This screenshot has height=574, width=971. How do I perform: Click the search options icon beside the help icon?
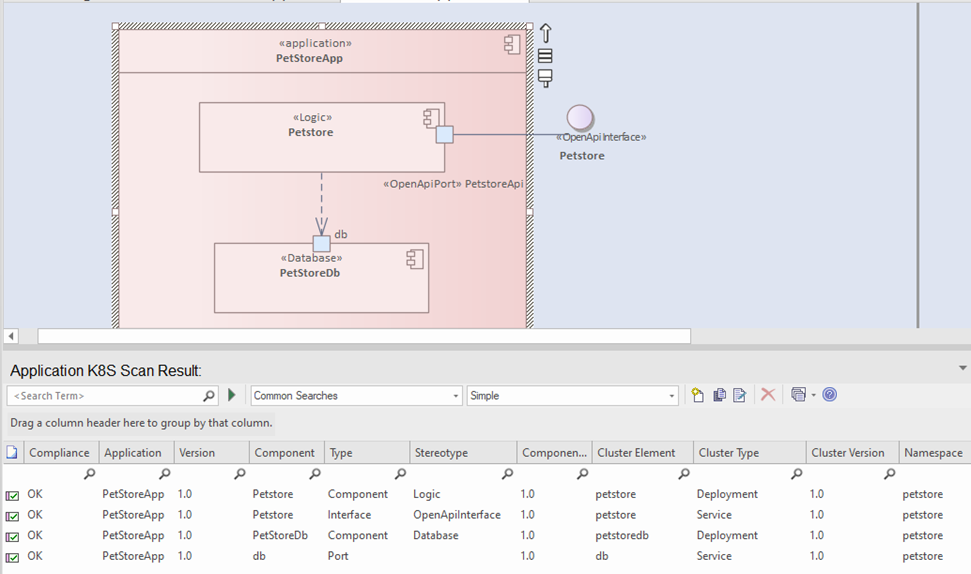(x=798, y=394)
